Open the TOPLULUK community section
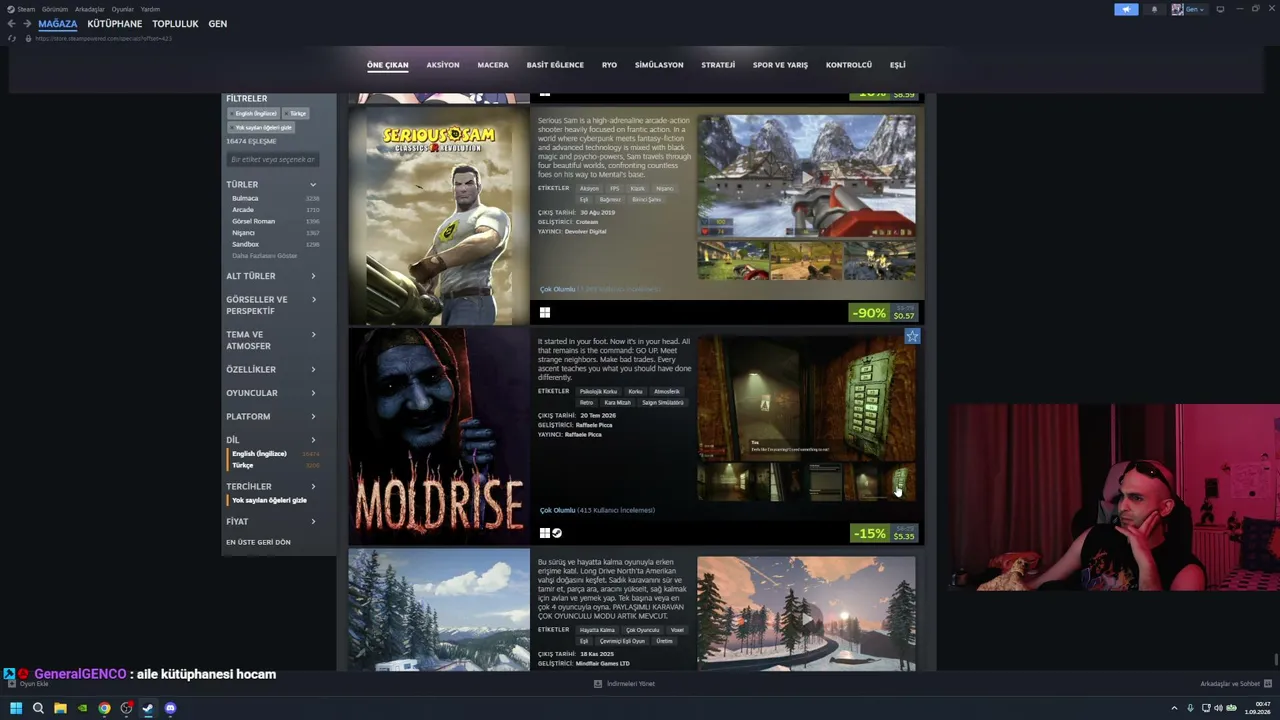This screenshot has width=1280, height=720. (x=175, y=24)
